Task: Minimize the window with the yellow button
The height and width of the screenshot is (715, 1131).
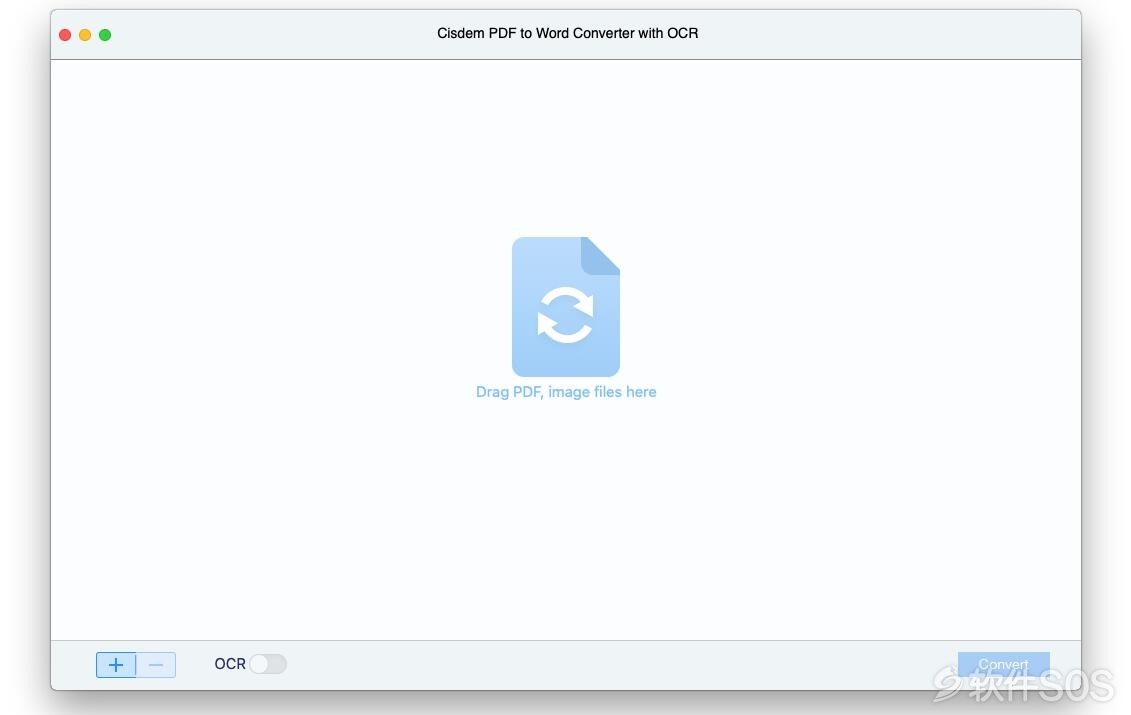Action: 85,35
